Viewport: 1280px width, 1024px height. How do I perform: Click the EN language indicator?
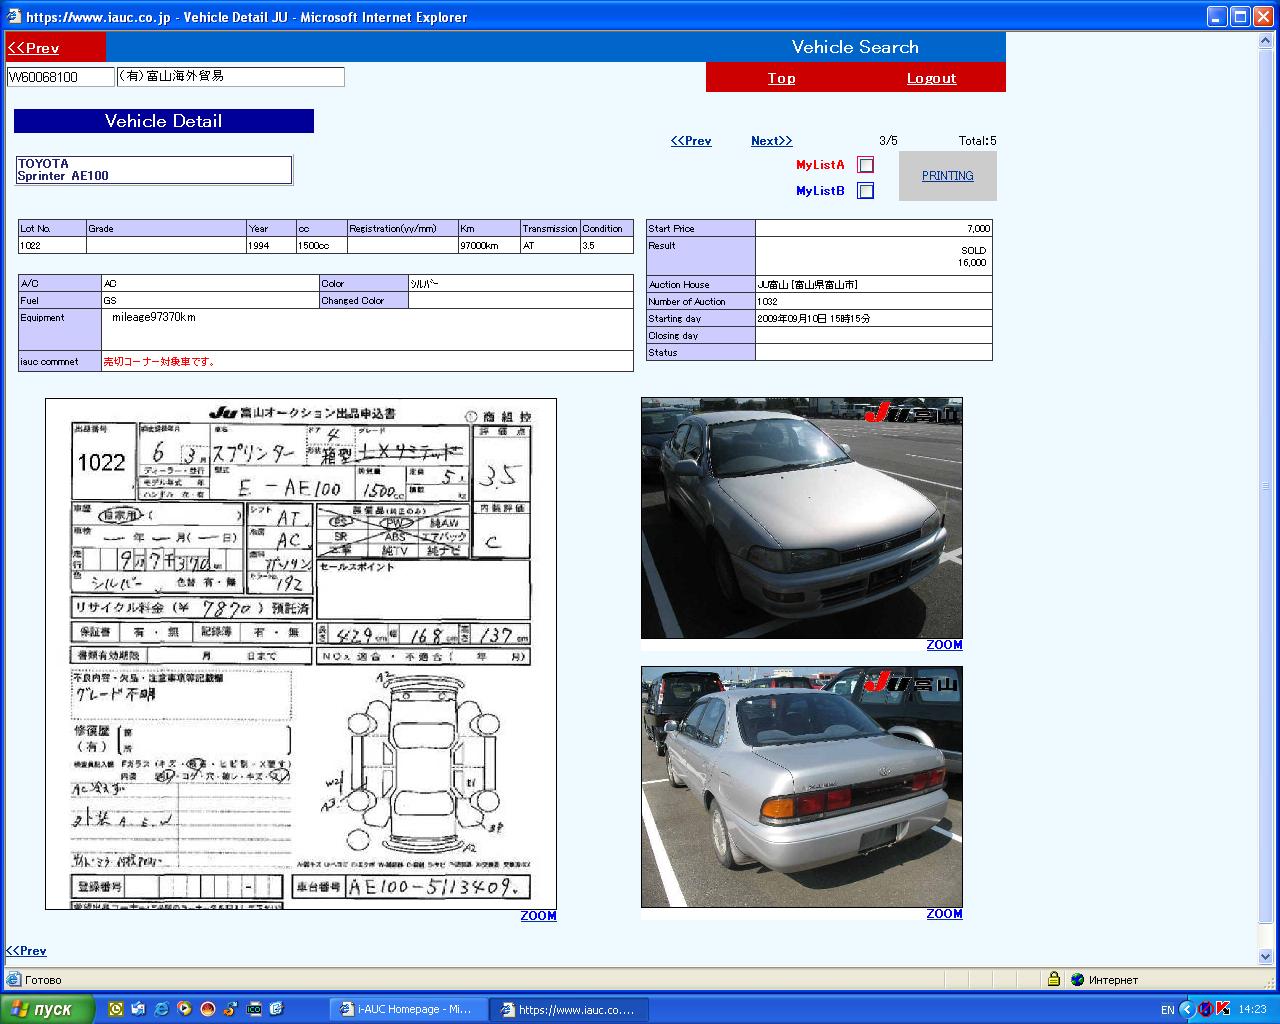1167,1010
